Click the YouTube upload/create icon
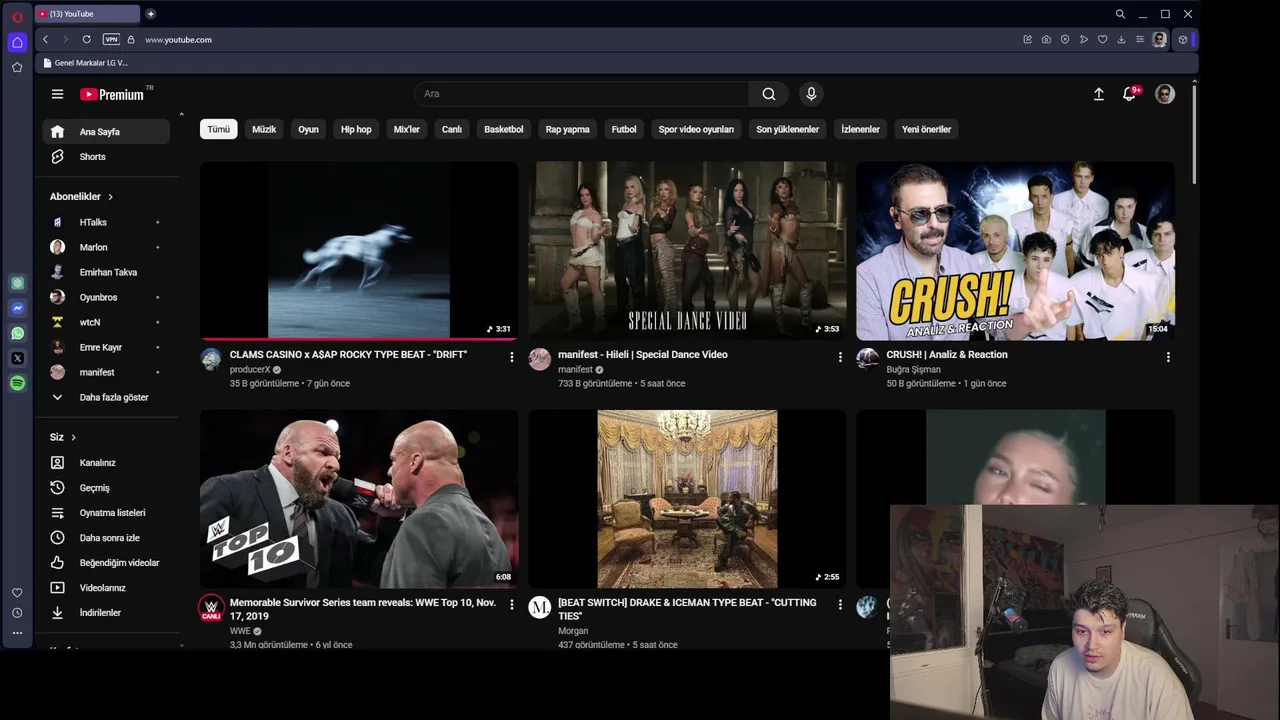The image size is (1280, 720). (1098, 94)
